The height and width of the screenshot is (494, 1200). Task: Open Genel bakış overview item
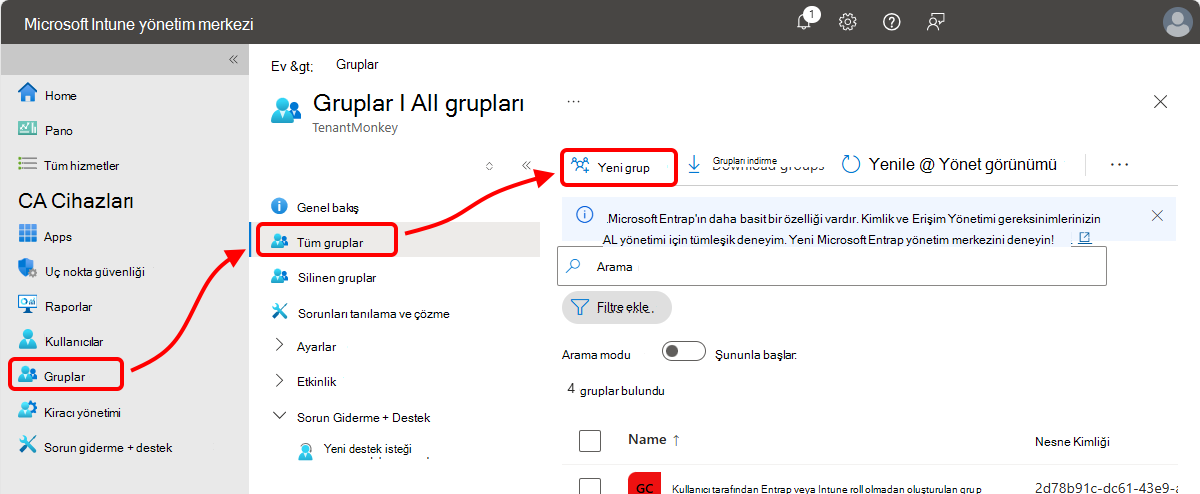point(328,207)
